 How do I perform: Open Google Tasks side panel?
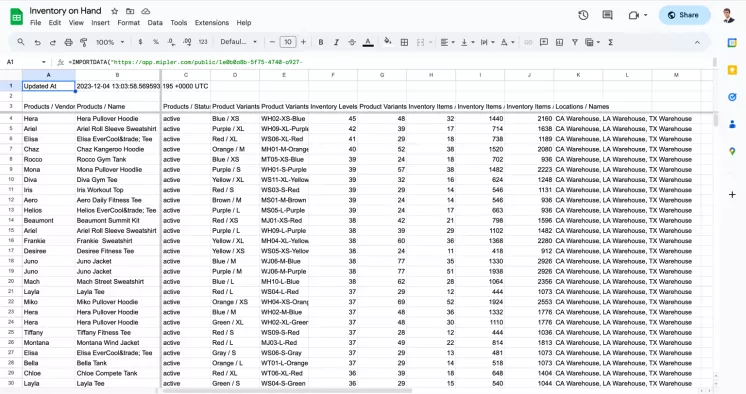(x=732, y=97)
